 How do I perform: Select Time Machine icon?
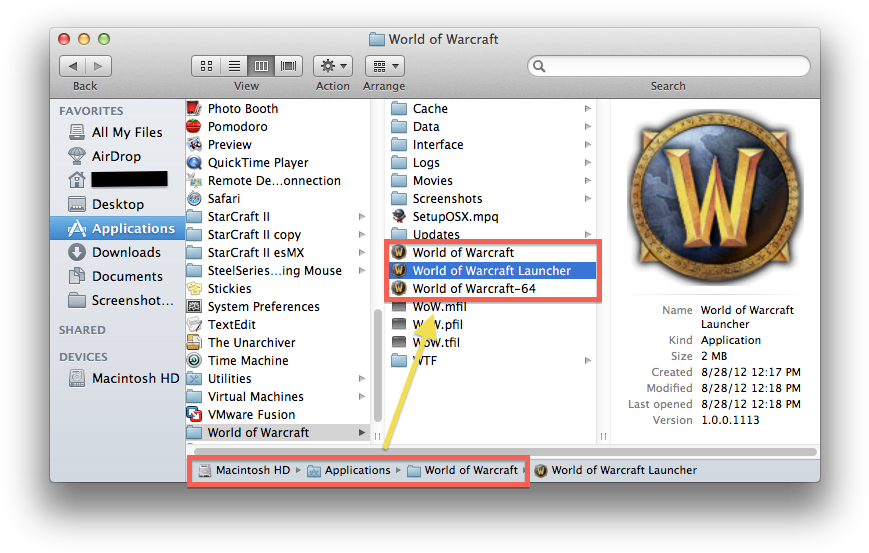pyautogui.click(x=194, y=361)
